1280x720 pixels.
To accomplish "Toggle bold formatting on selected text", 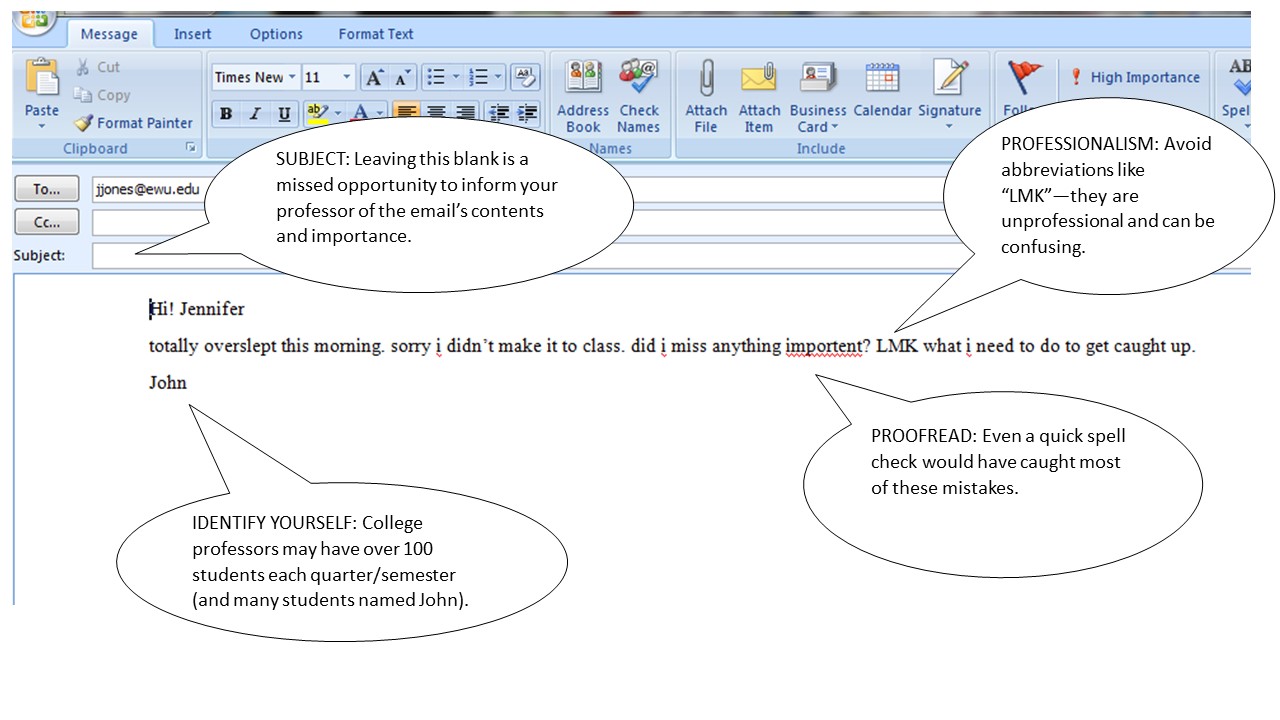I will 225,114.
